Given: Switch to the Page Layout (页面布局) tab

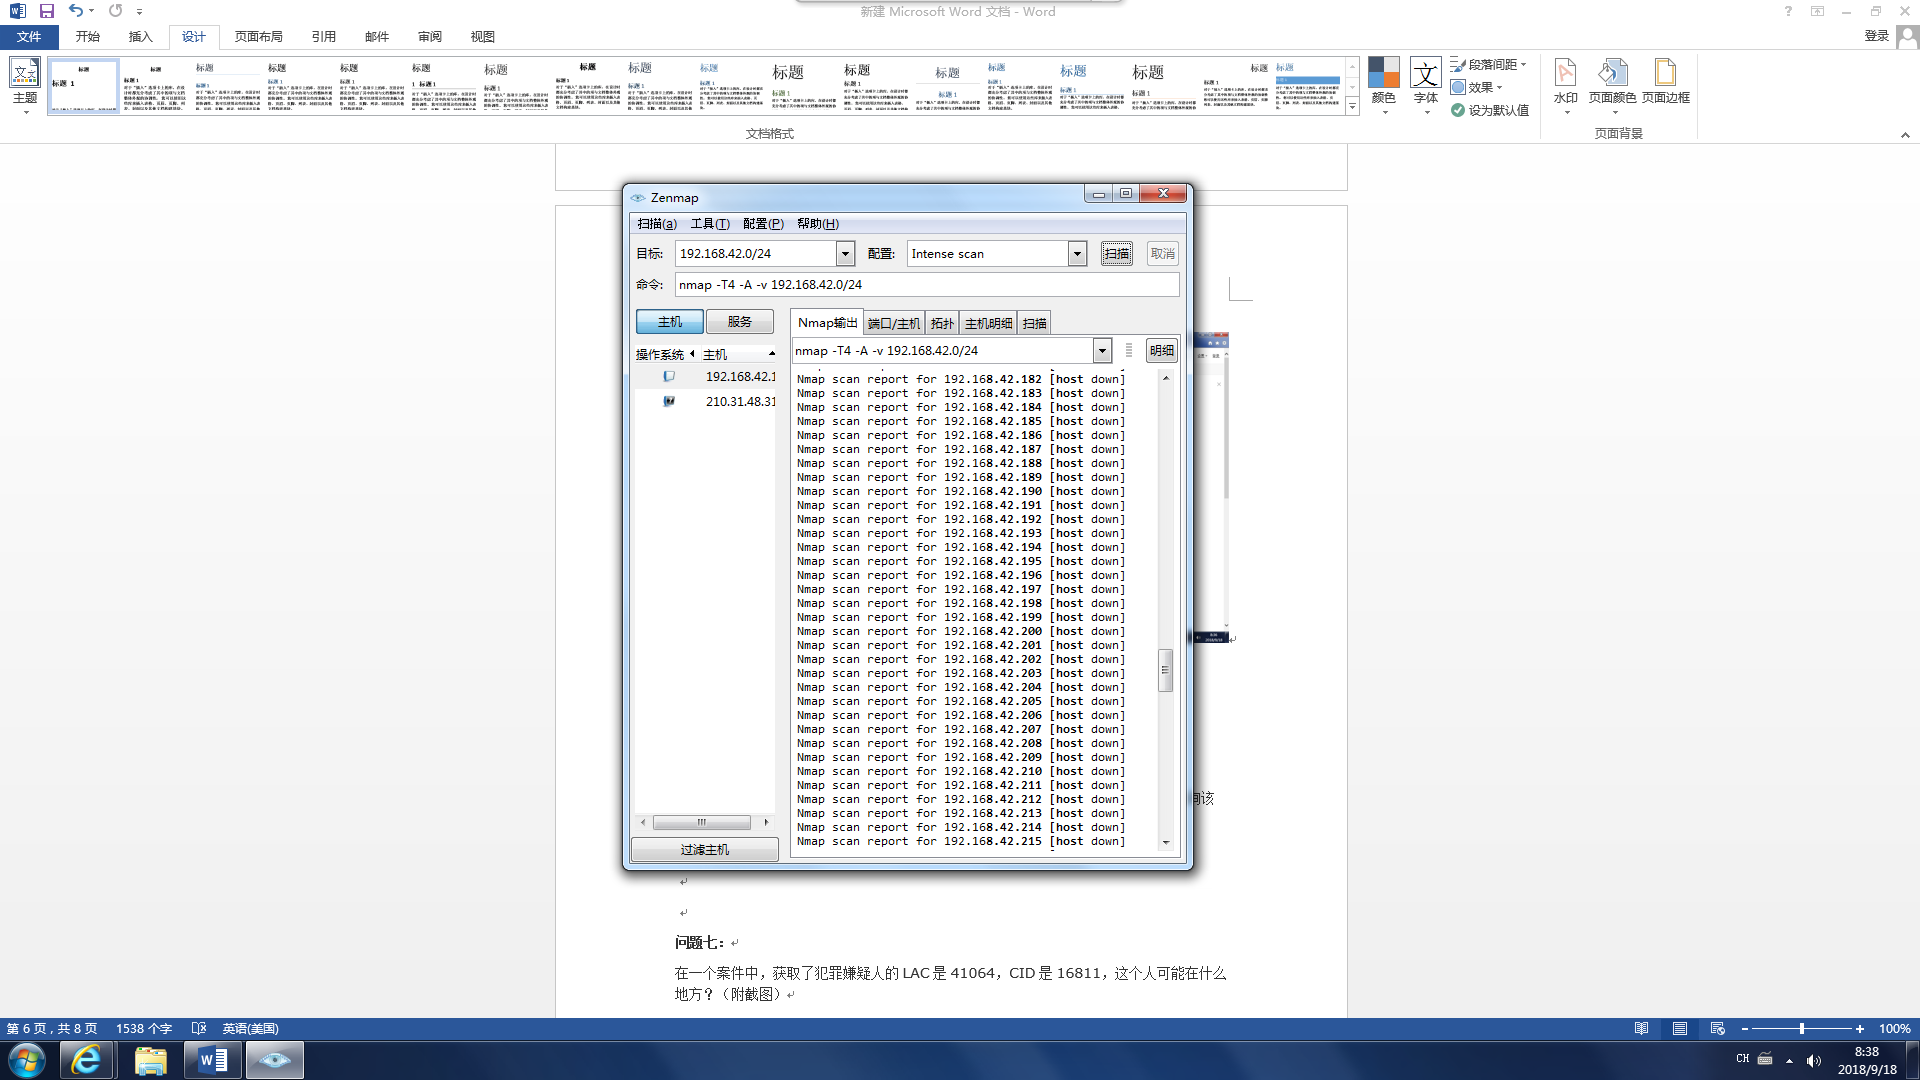Looking at the screenshot, I should click(259, 36).
